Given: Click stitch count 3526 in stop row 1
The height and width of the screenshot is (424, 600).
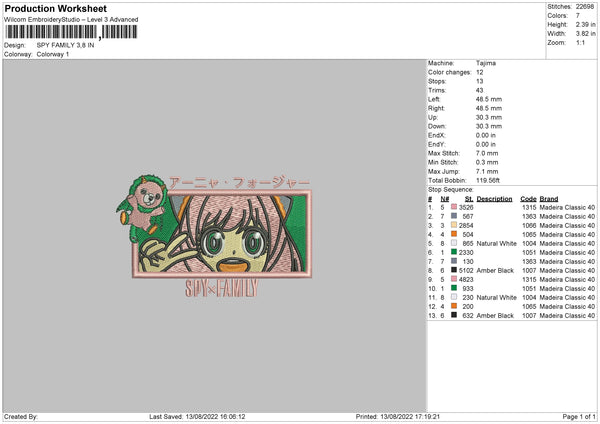Looking at the screenshot, I should (466, 207).
